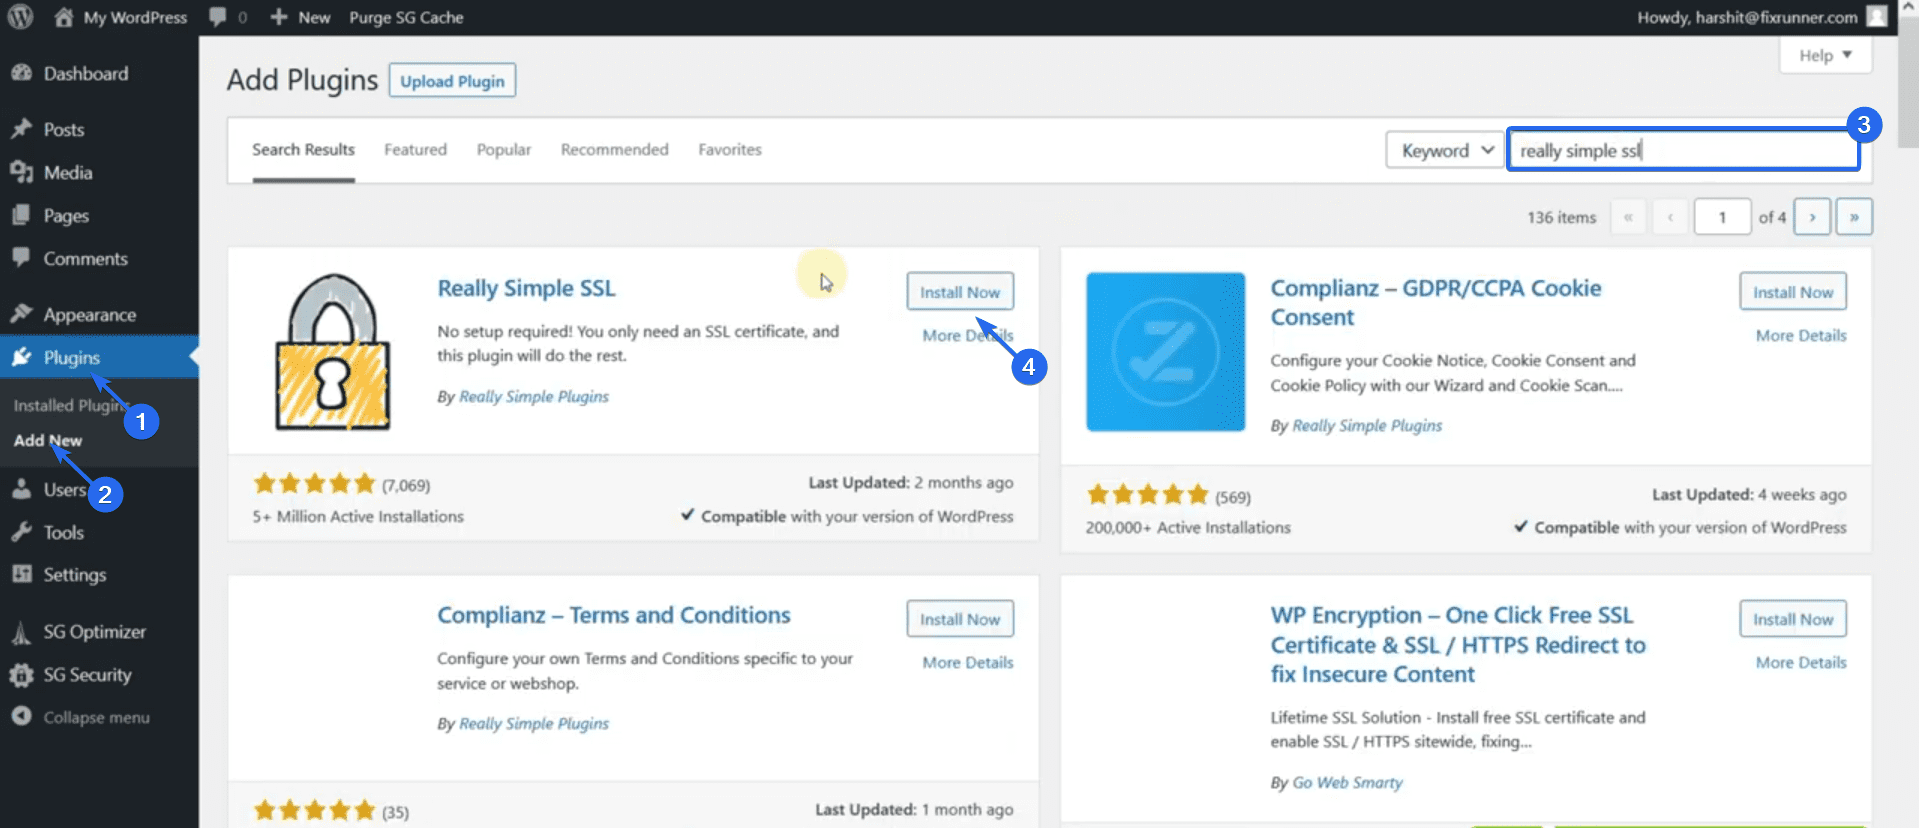Switch to the Featured tab
Image resolution: width=1919 pixels, height=828 pixels.
click(415, 149)
